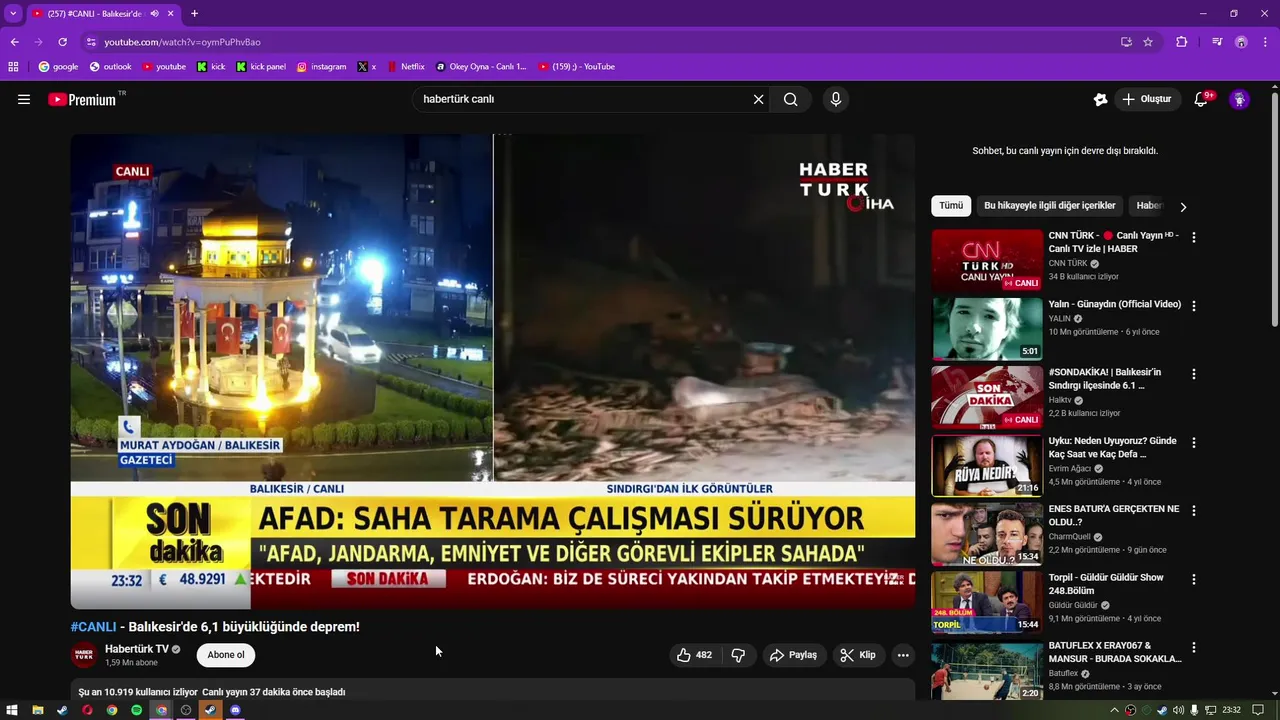This screenshot has width=1280, height=720.
Task: Go to YouTube Premium home logo
Action: point(83,99)
